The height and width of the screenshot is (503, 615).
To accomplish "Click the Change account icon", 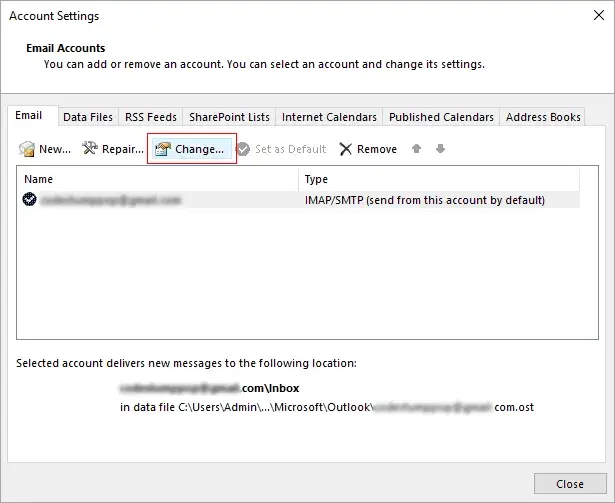I will (162, 149).
